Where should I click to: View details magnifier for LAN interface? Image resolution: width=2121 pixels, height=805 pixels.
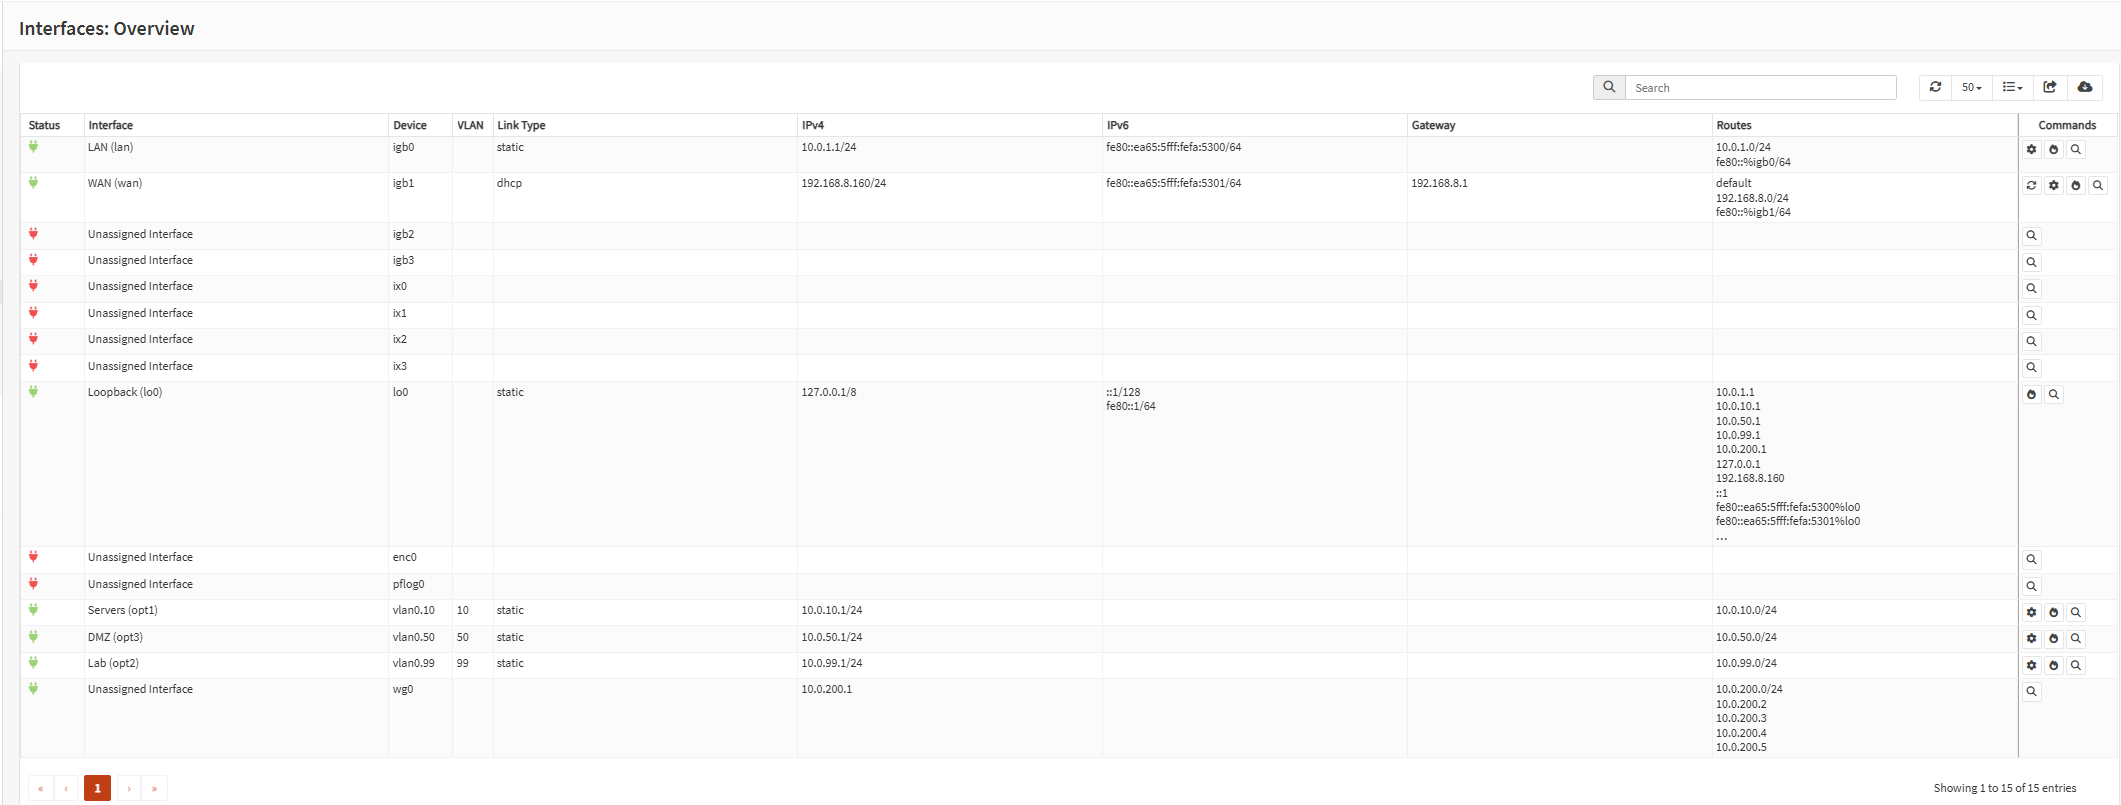[2076, 150]
